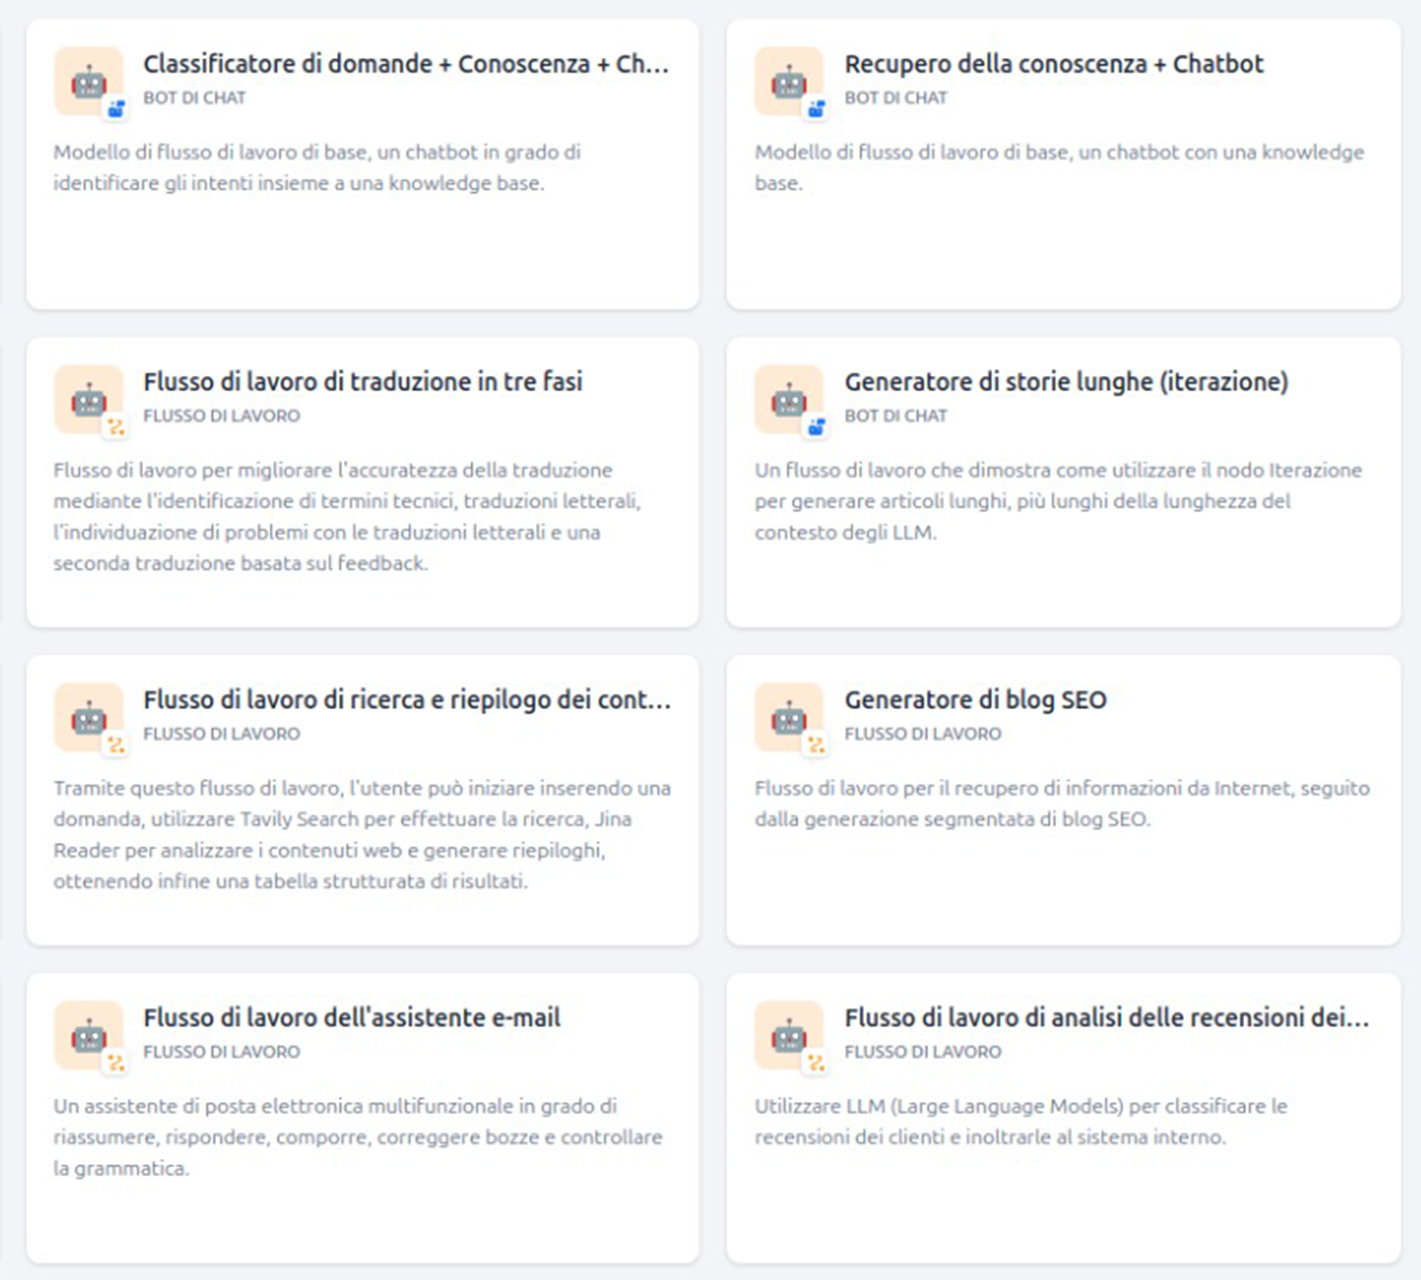Choose "Flusso di lavoro dell'assistente e-mail" title
The height and width of the screenshot is (1280, 1421).
click(351, 1018)
